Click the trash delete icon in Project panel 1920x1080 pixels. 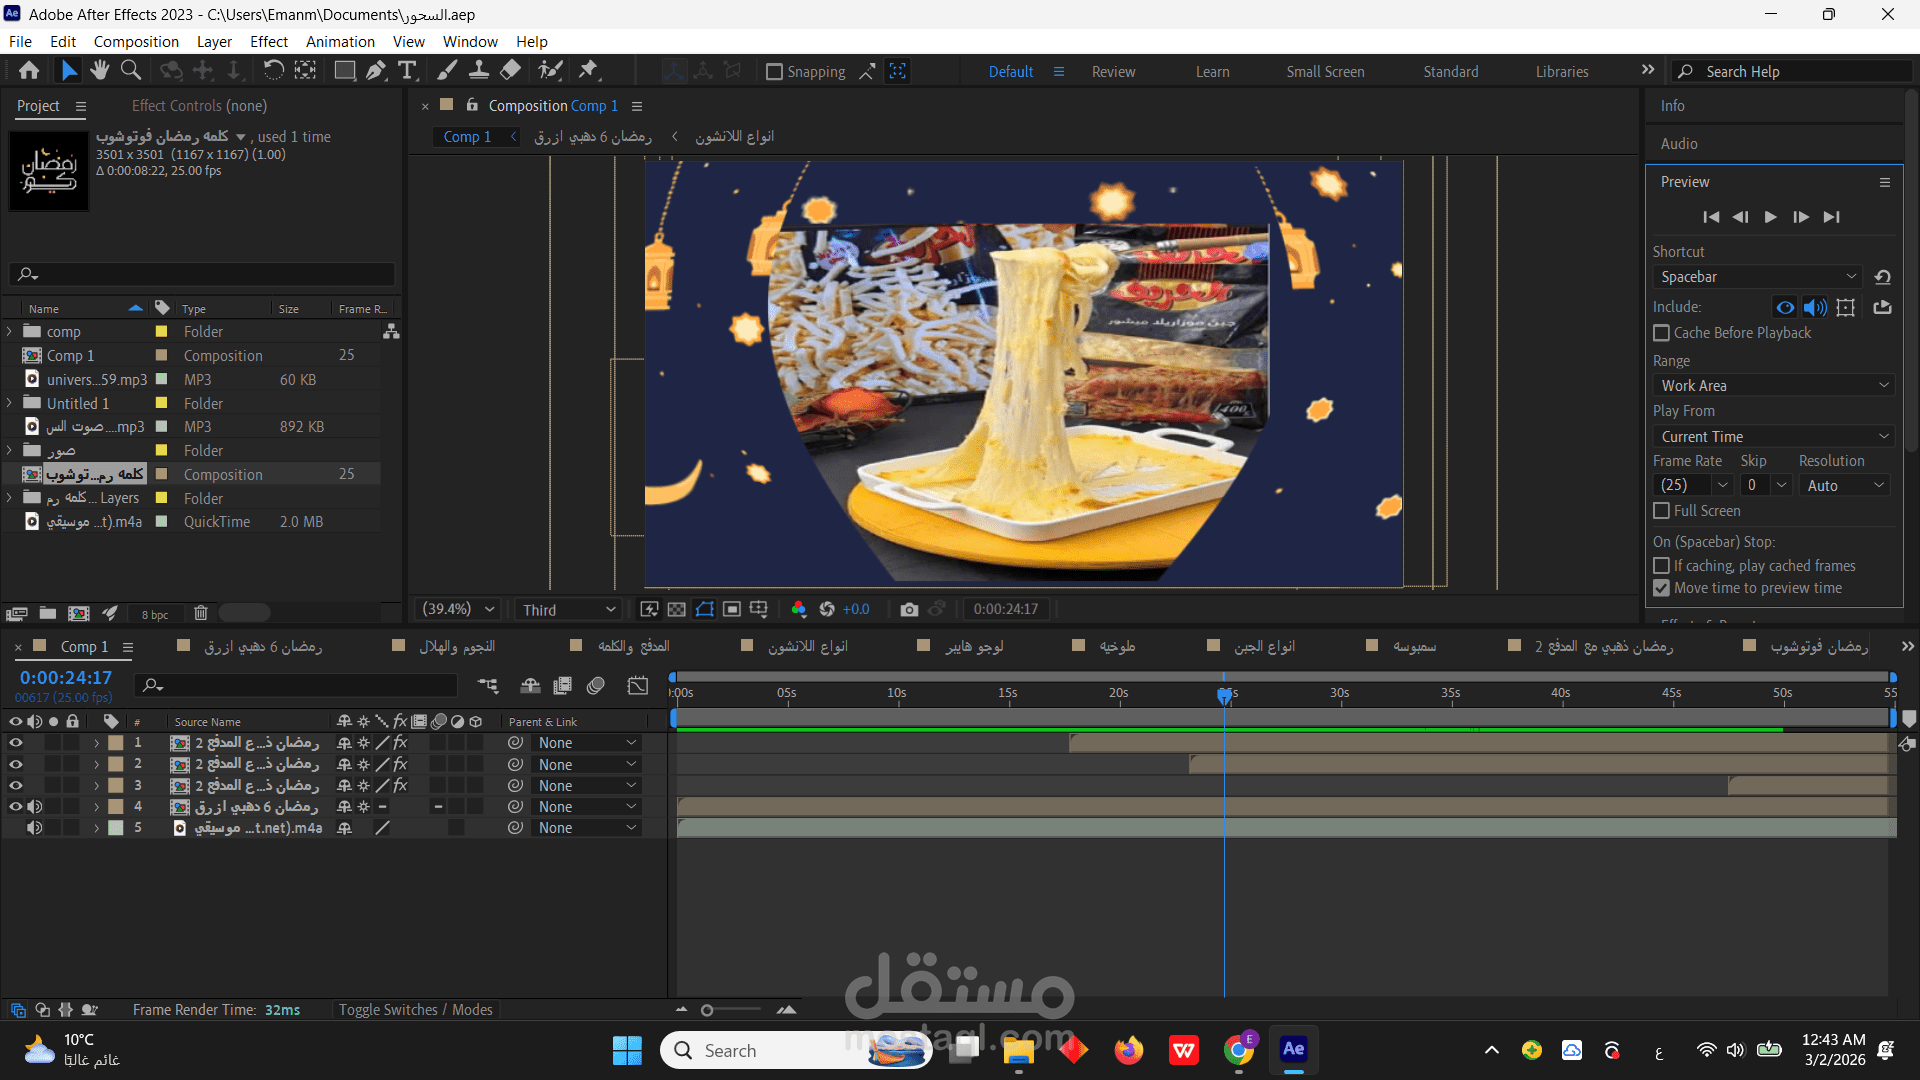coord(200,613)
